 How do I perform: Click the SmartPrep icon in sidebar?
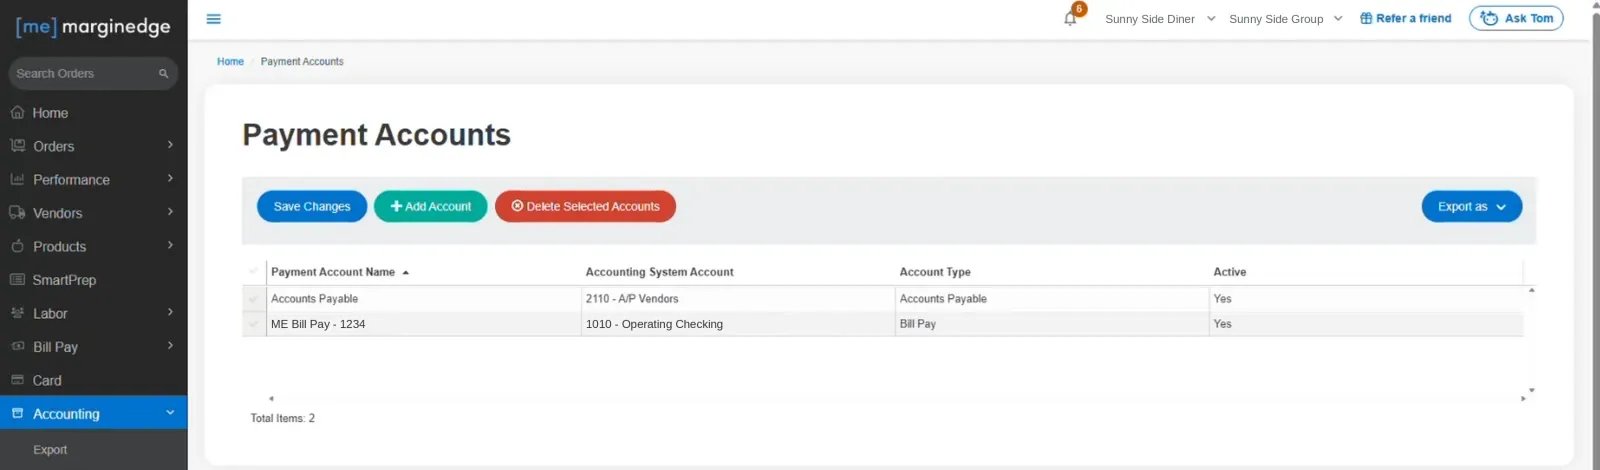(17, 280)
